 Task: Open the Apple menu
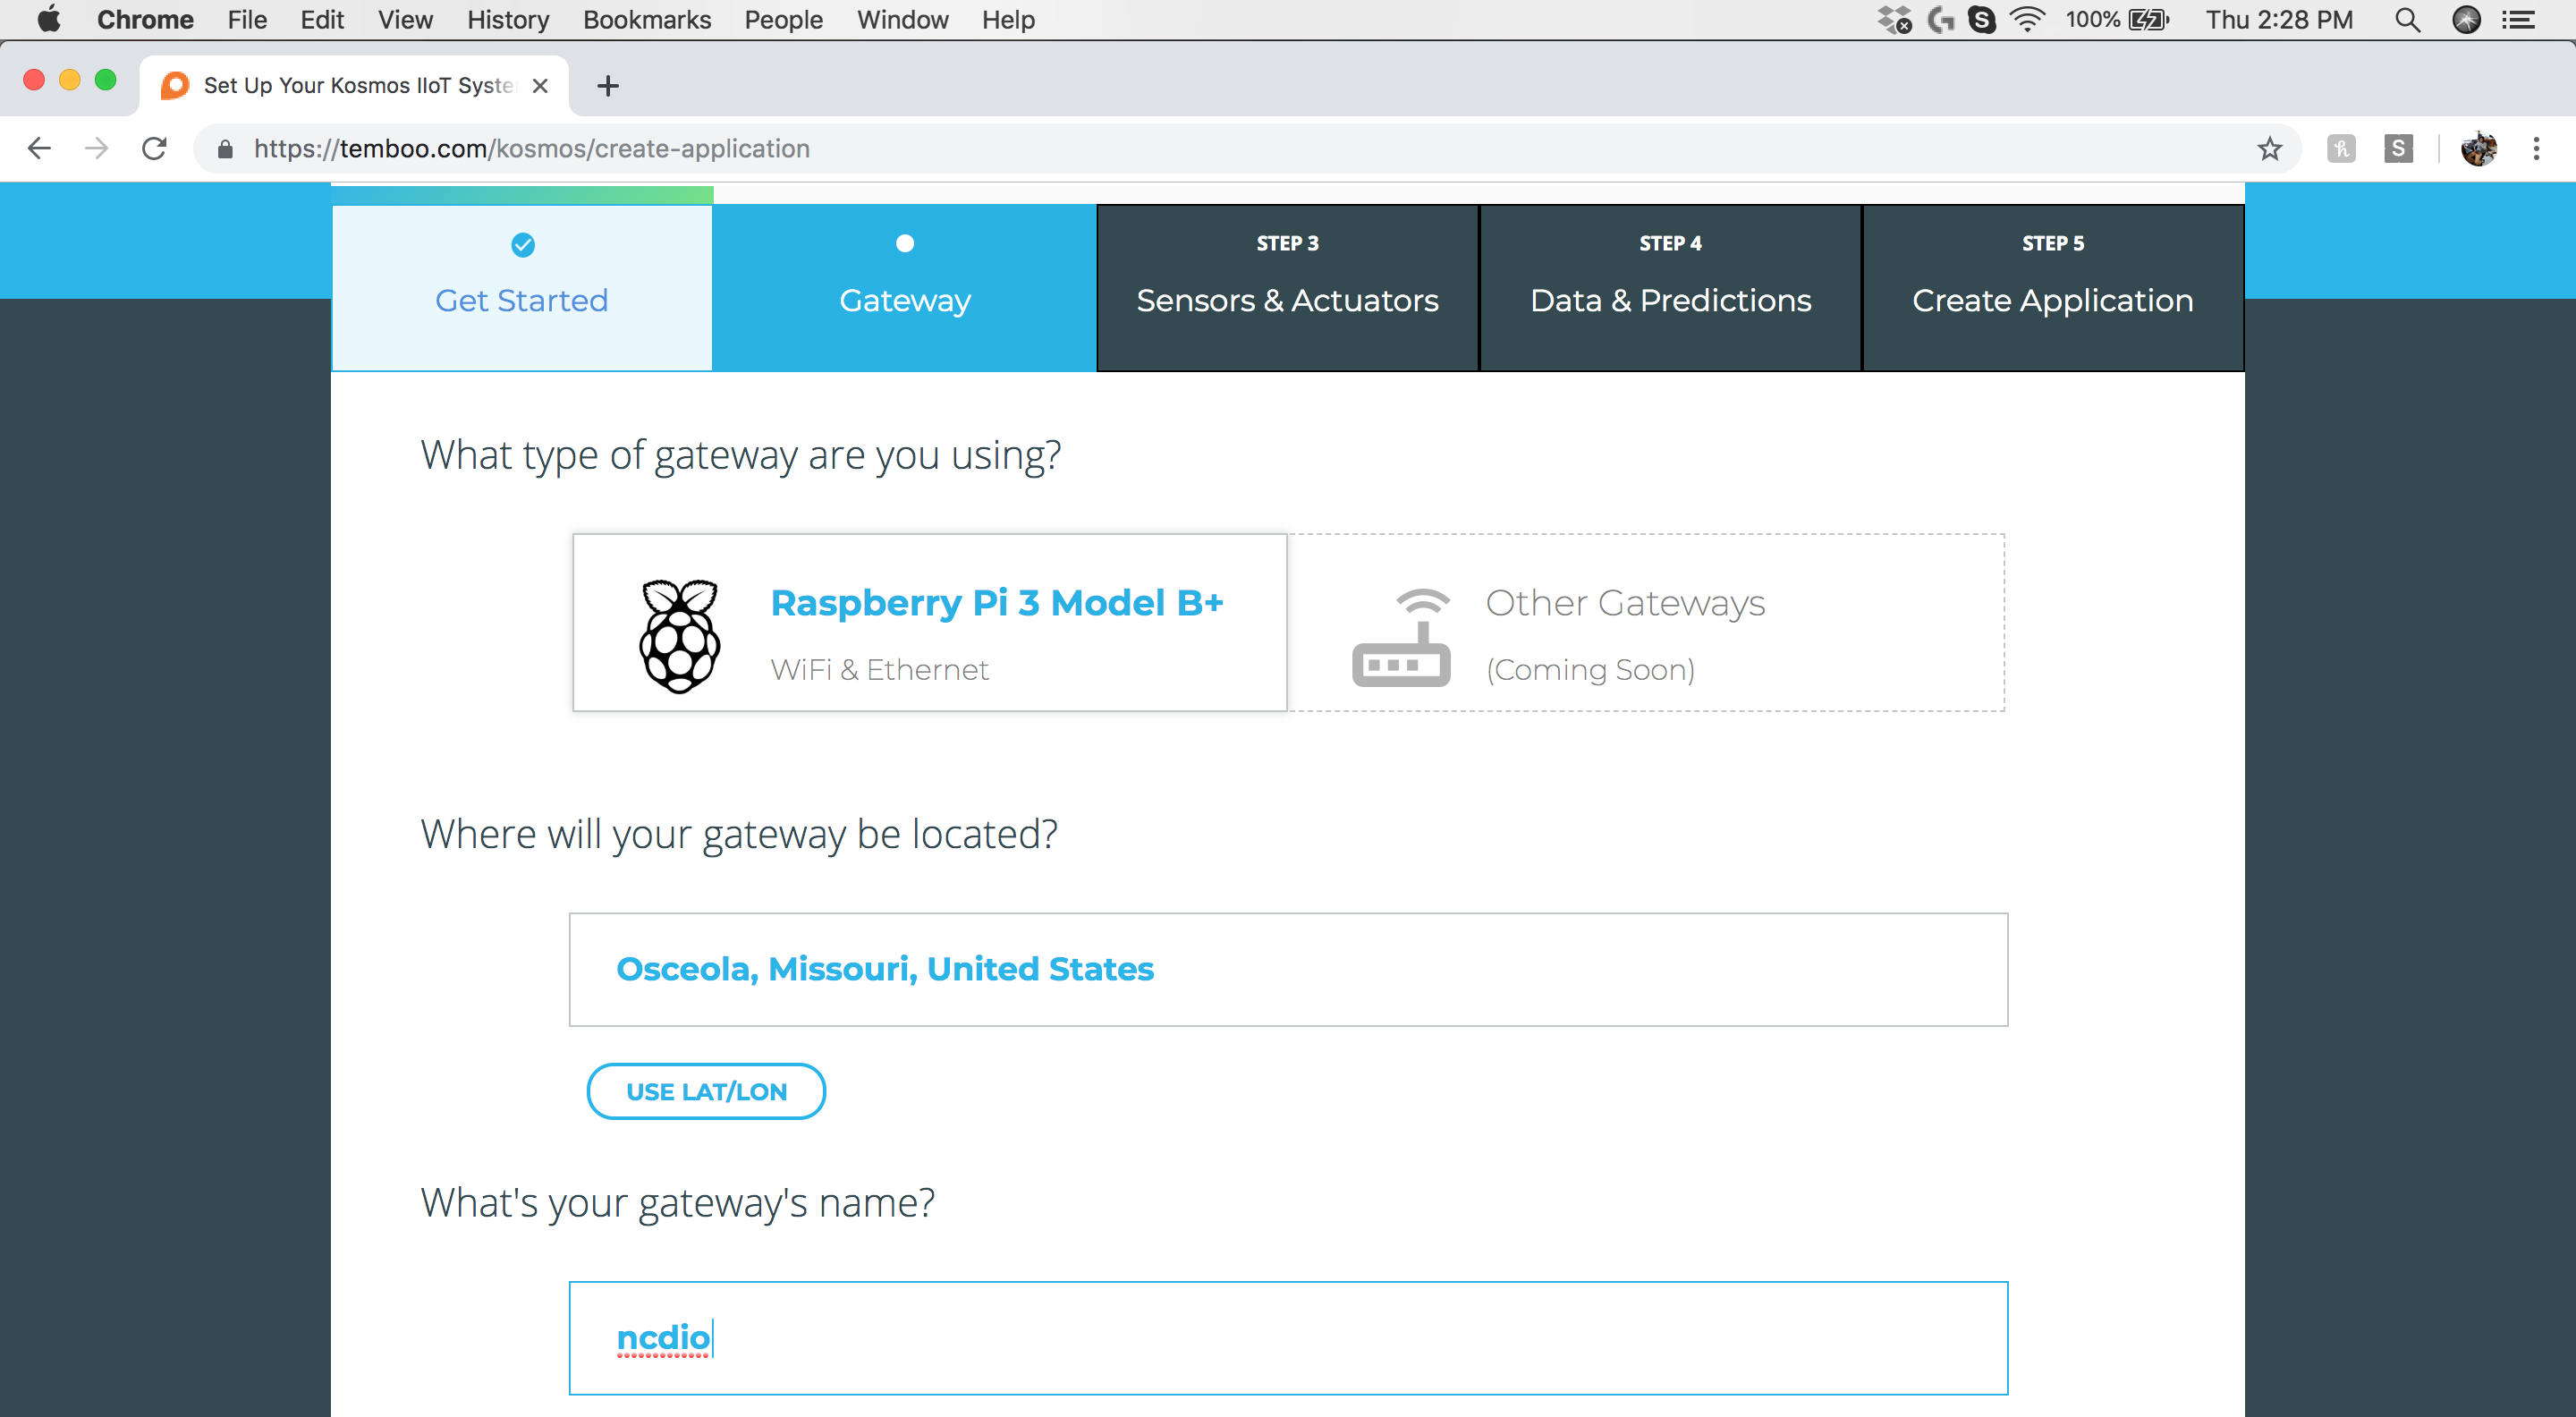point(49,20)
